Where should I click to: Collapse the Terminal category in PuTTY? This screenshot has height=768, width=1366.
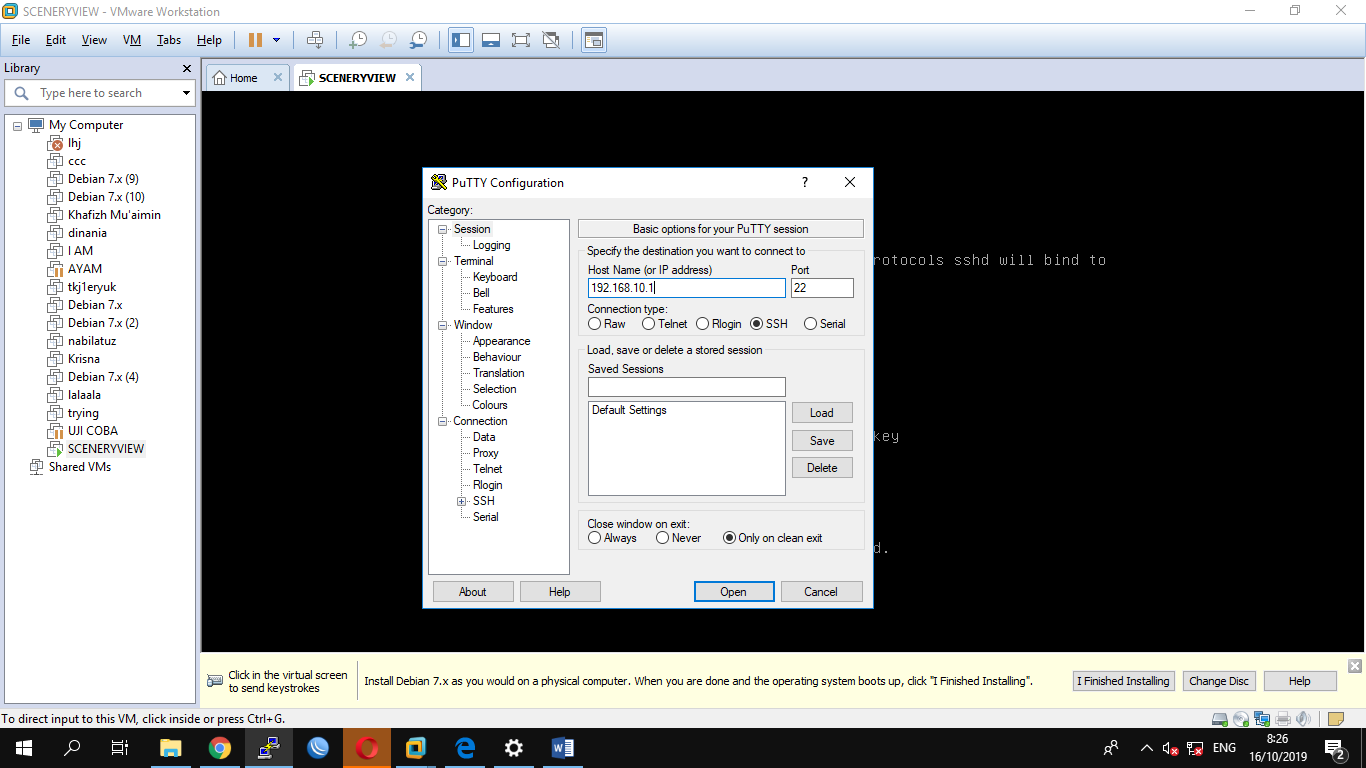[442, 261]
